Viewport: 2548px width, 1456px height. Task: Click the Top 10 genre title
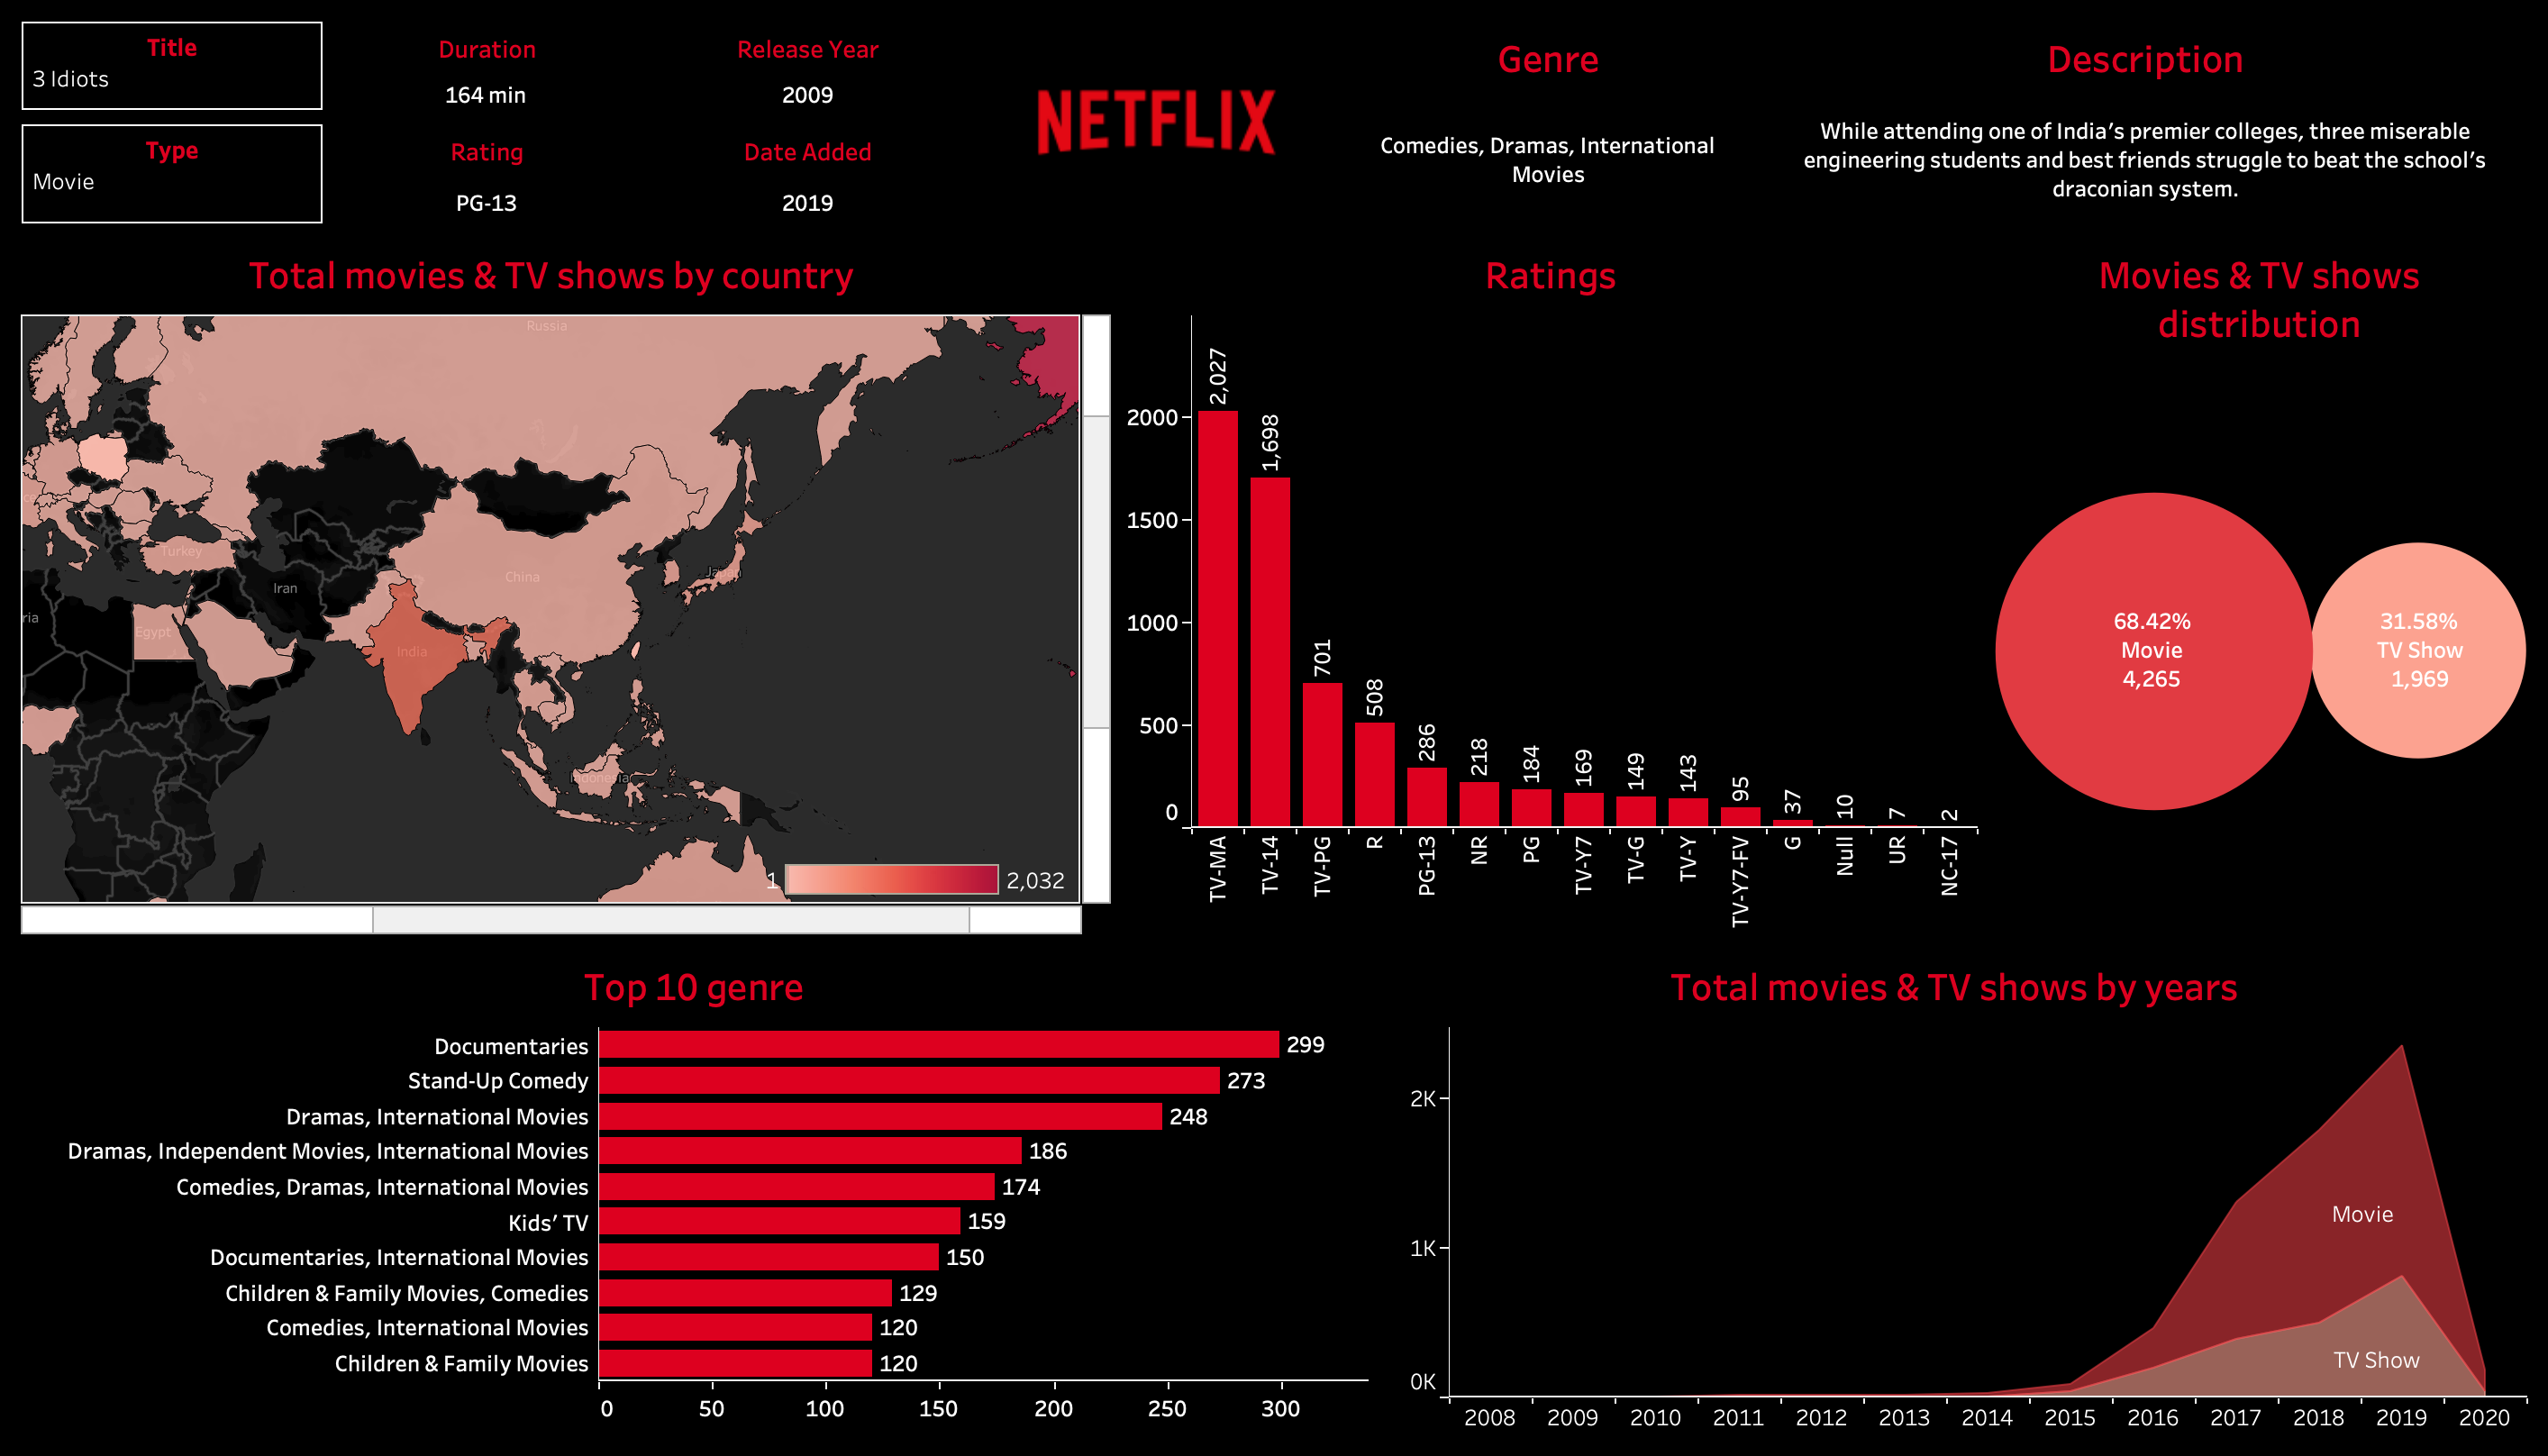pos(693,988)
